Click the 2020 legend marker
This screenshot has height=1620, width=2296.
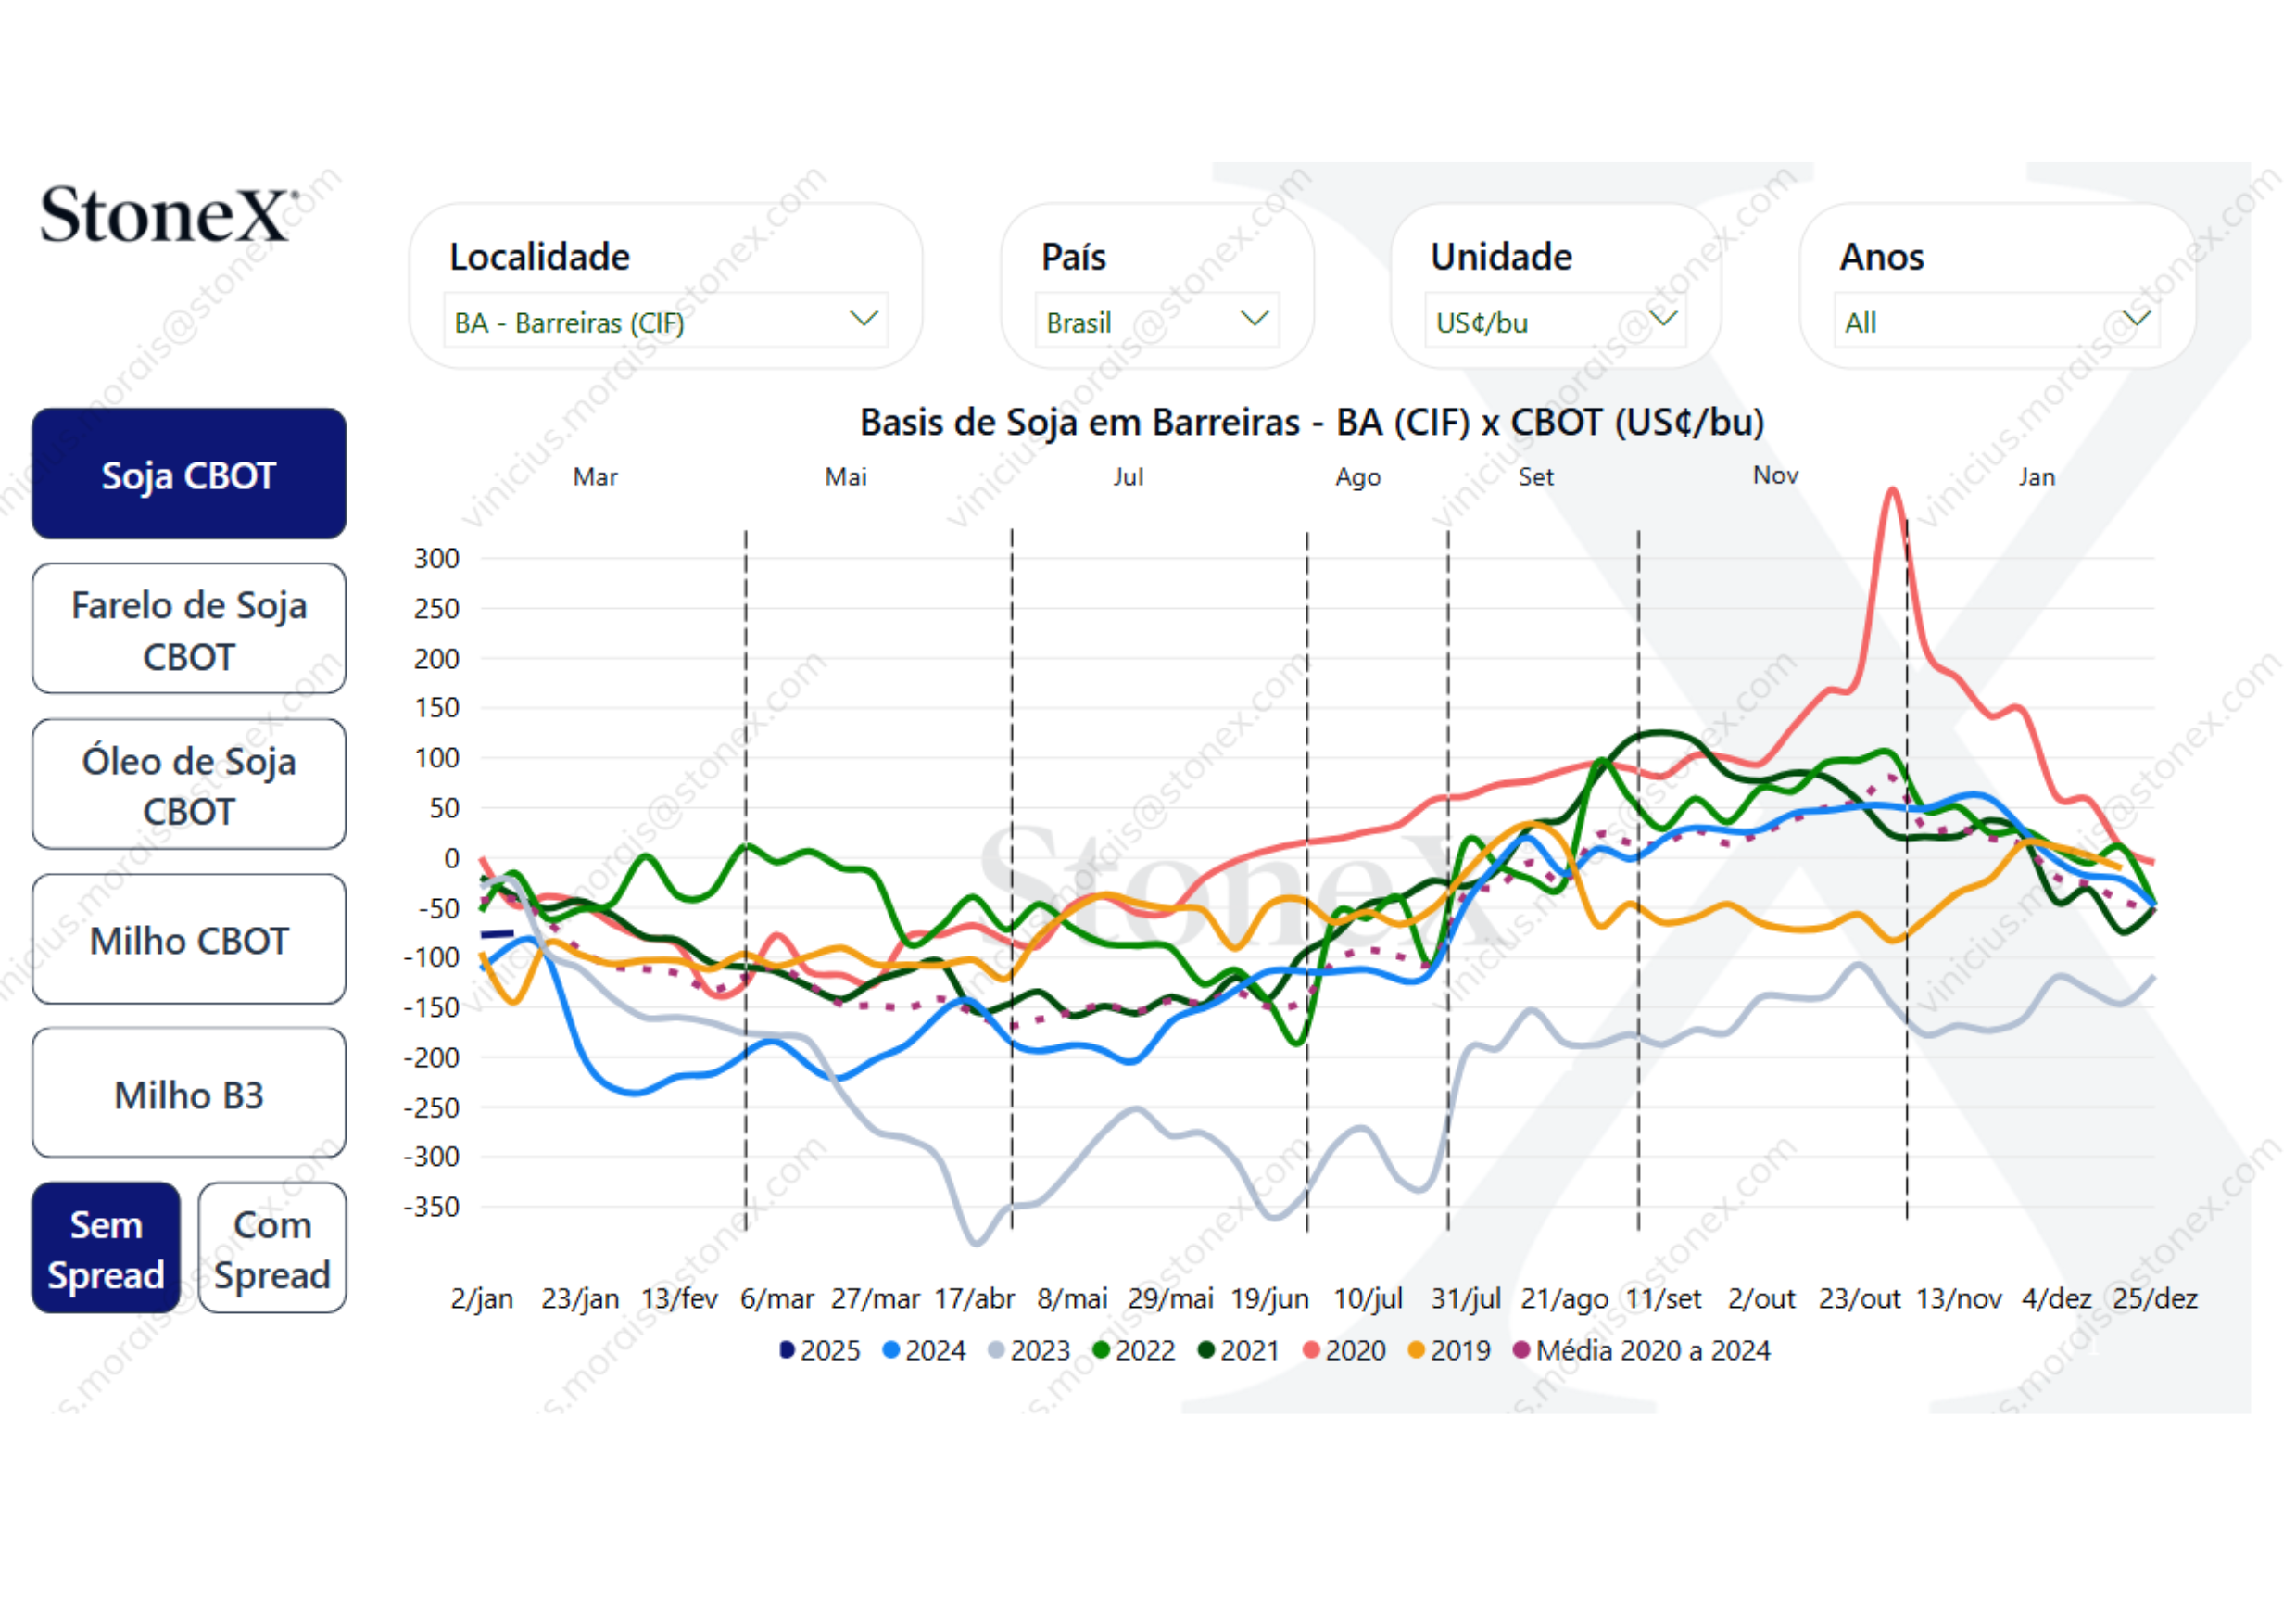1312,1351
